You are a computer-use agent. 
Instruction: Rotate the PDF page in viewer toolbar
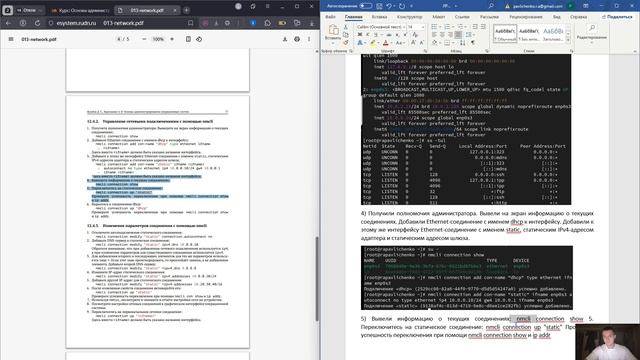click(x=199, y=39)
